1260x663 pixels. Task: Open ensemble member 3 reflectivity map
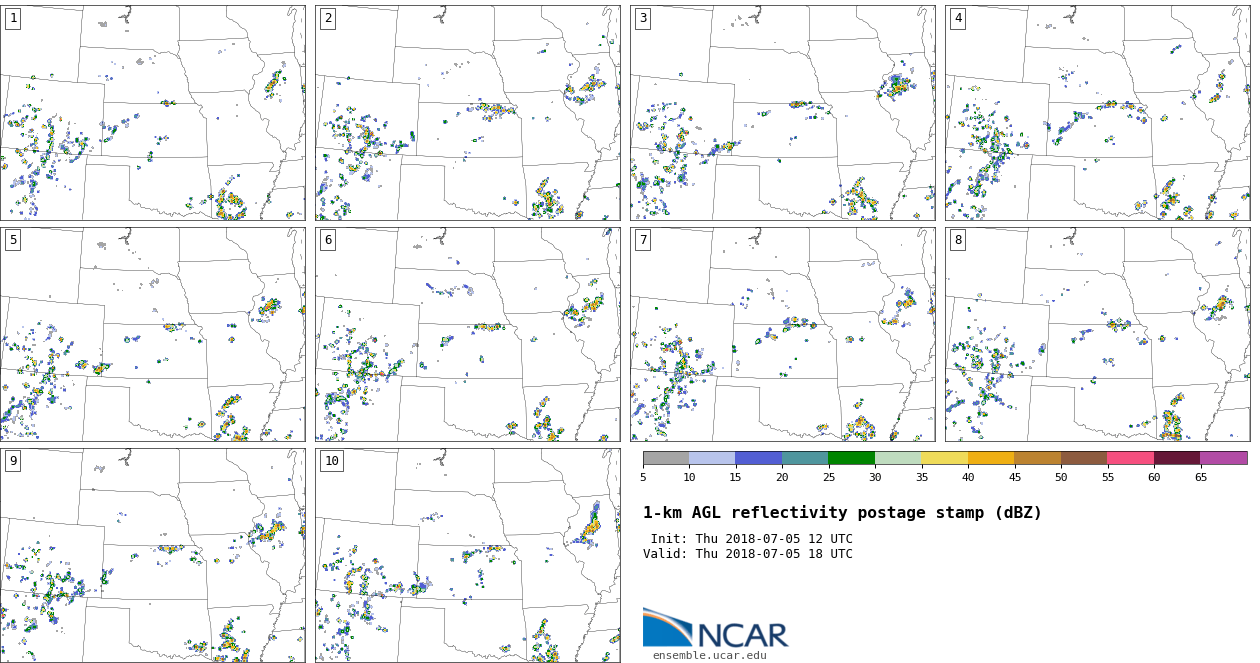coord(782,113)
